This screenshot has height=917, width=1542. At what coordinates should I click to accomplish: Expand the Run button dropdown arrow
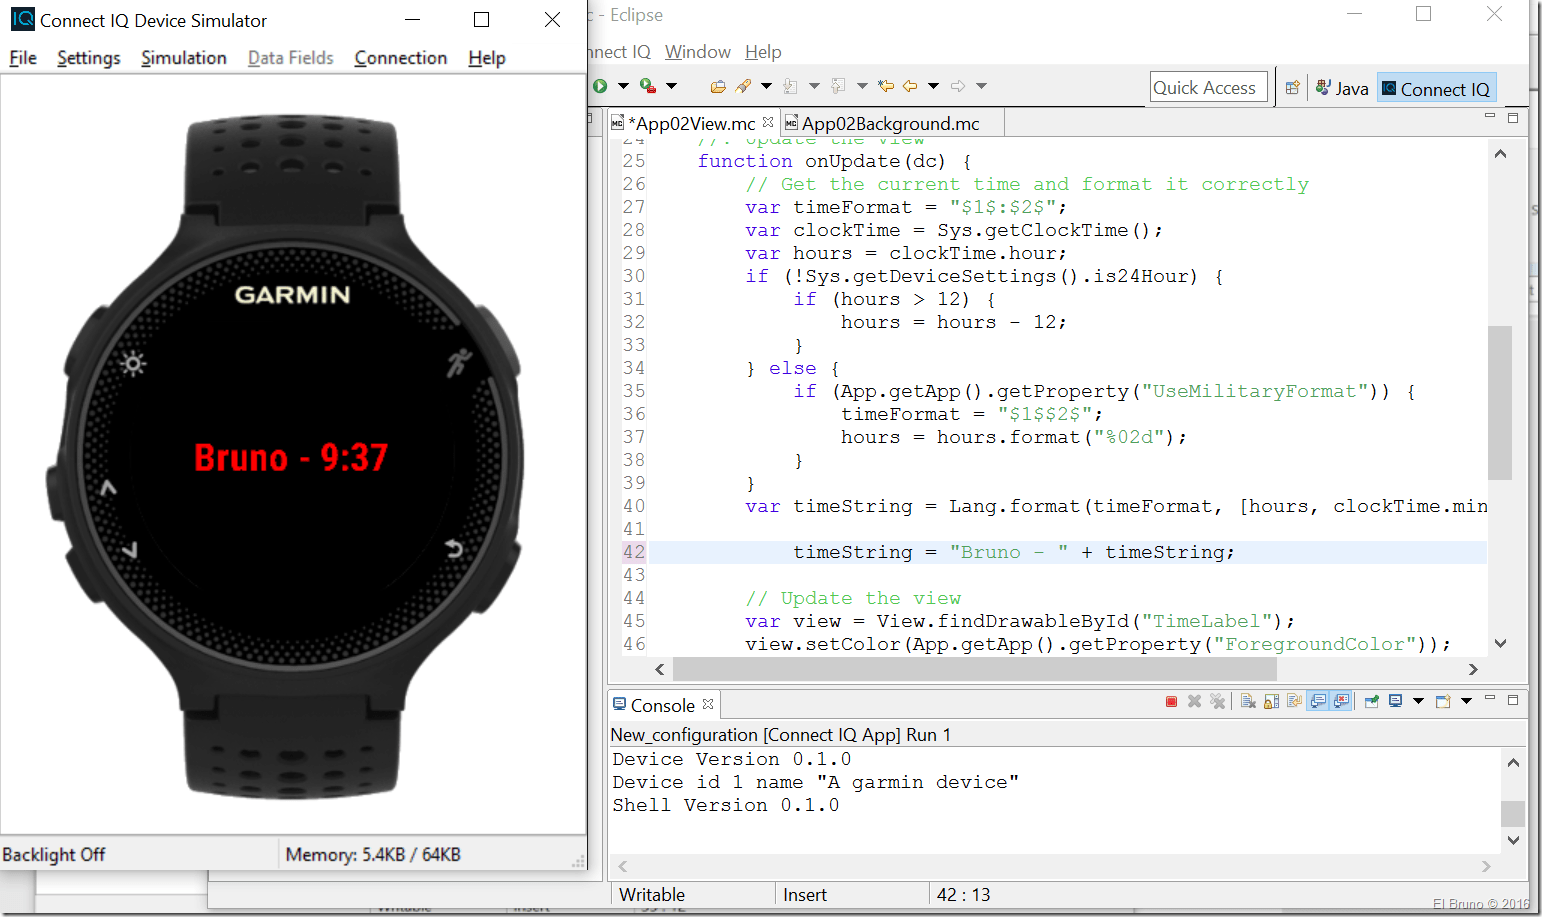[623, 86]
